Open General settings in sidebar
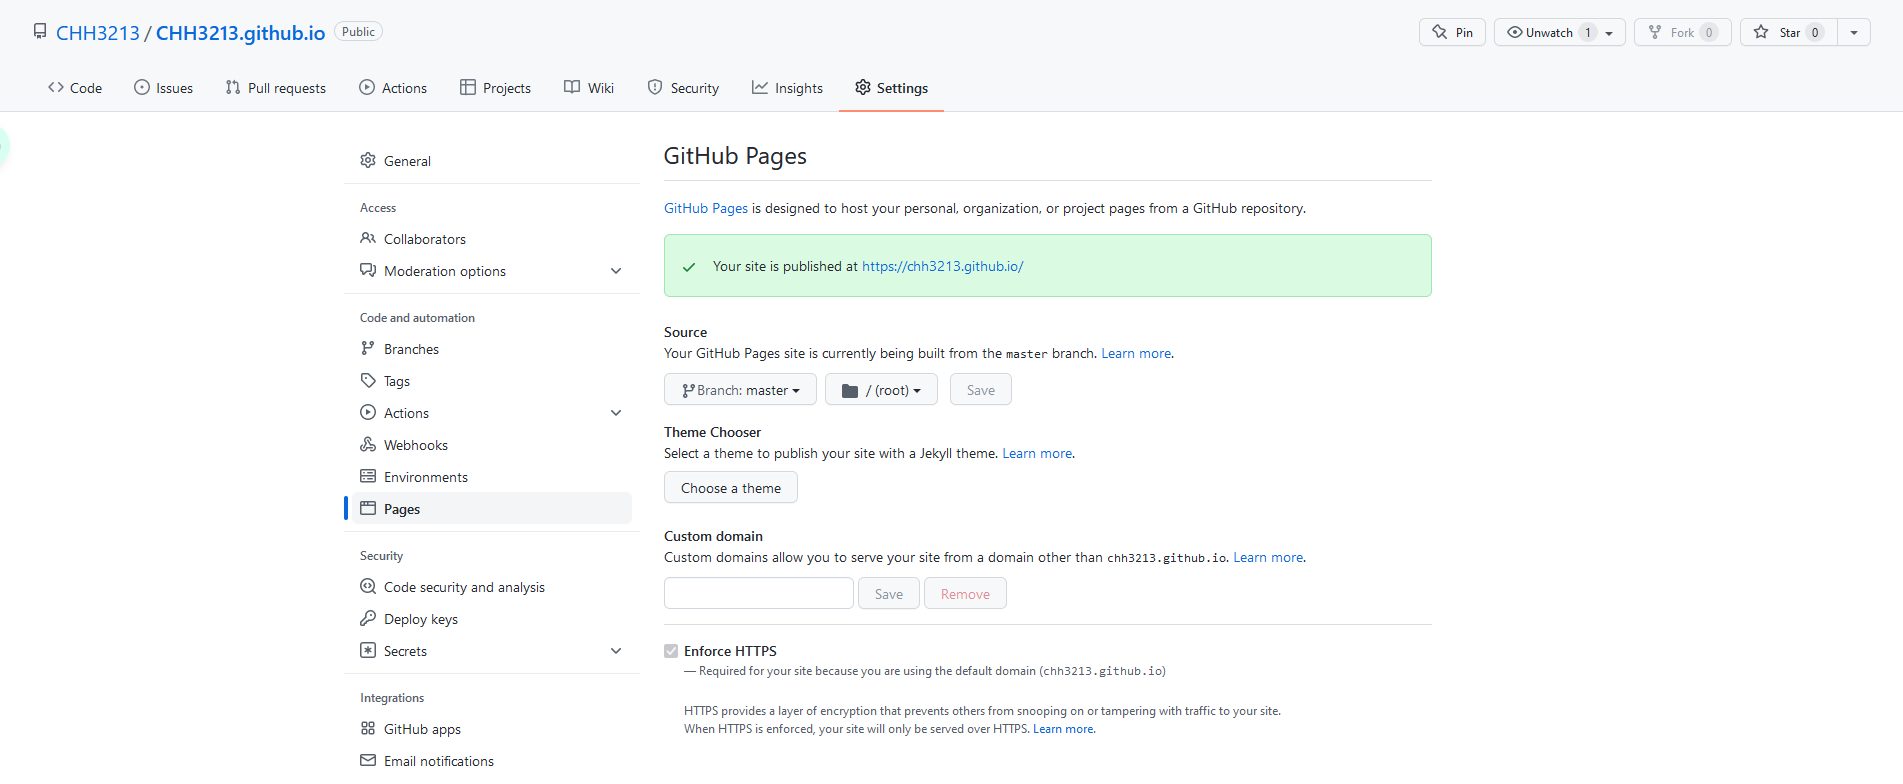Viewport: 1903px width, 784px height. click(492, 160)
